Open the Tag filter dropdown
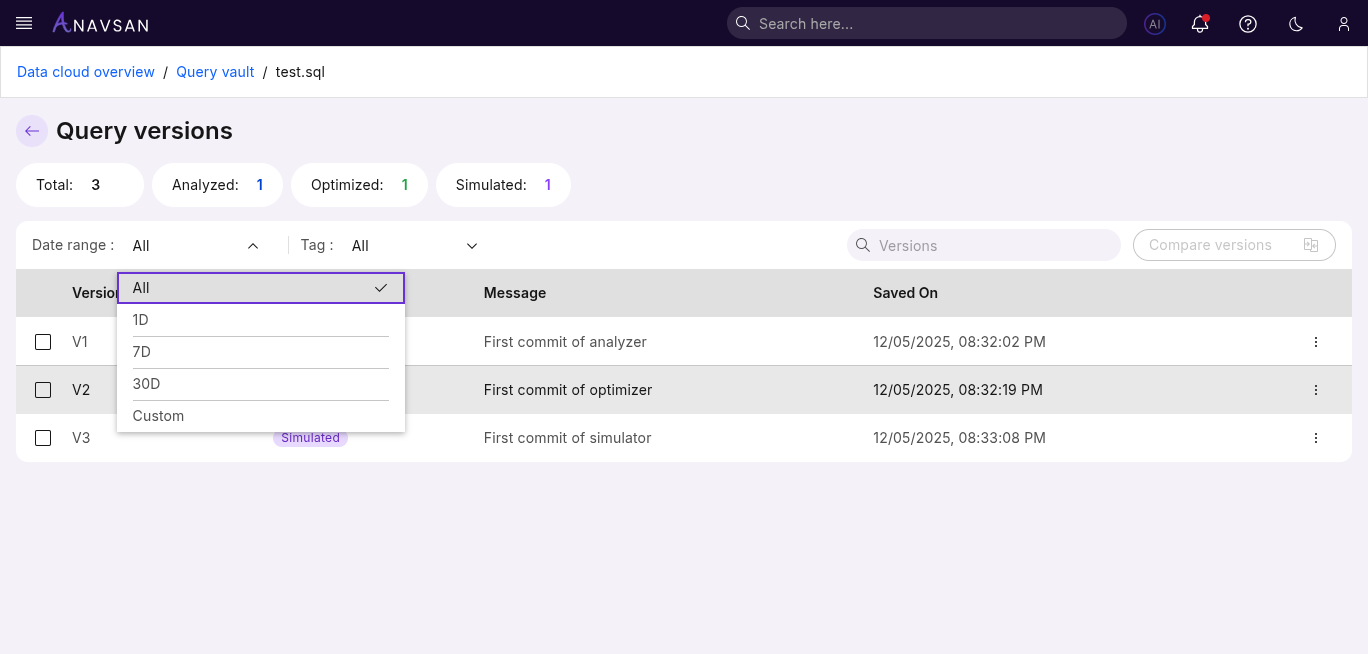 click(x=471, y=245)
